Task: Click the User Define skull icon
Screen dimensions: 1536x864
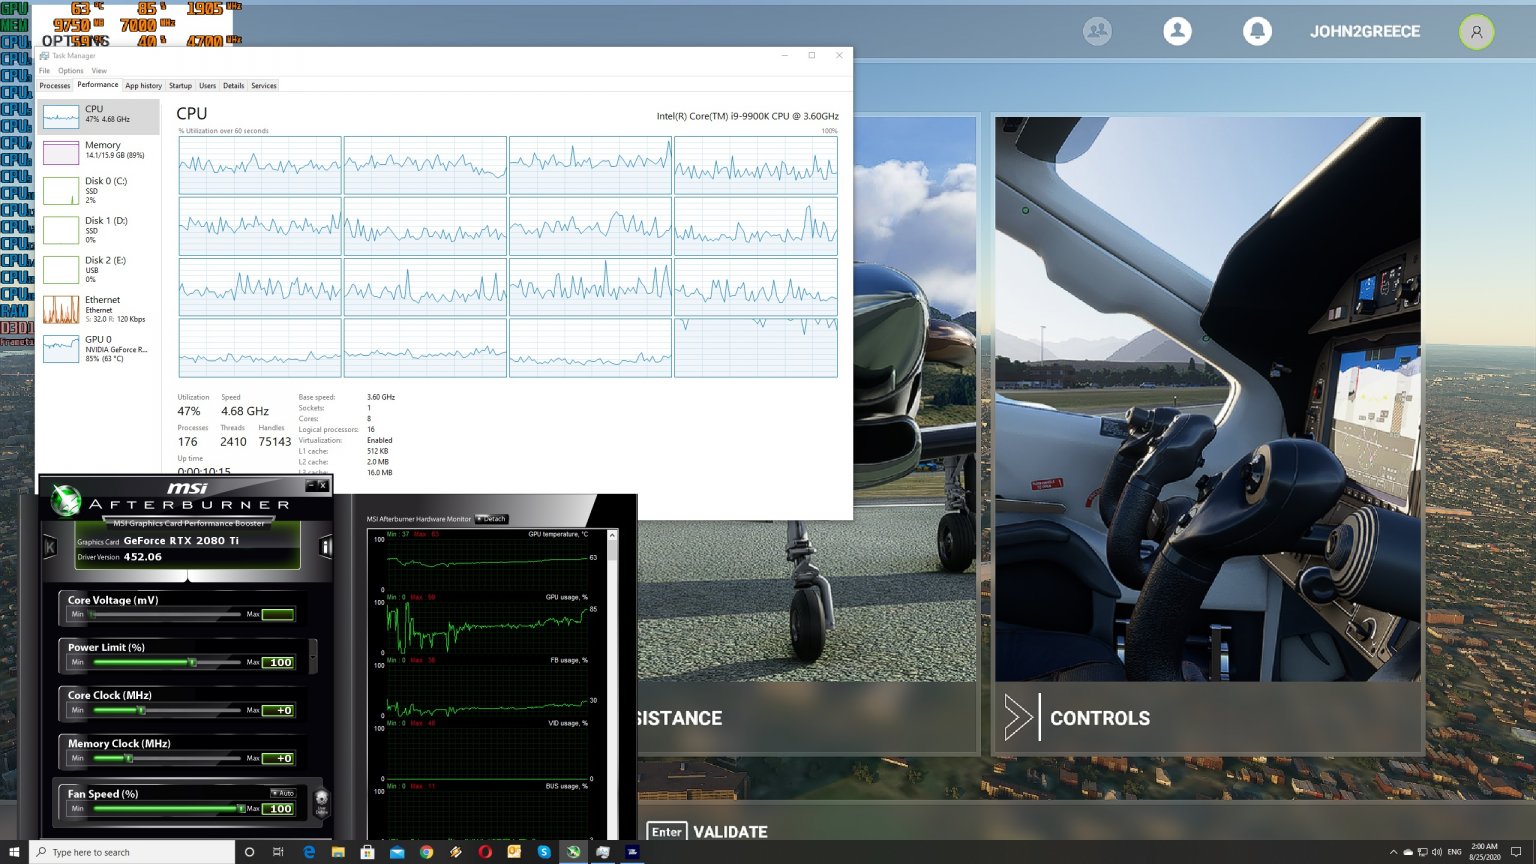Action: click(320, 800)
